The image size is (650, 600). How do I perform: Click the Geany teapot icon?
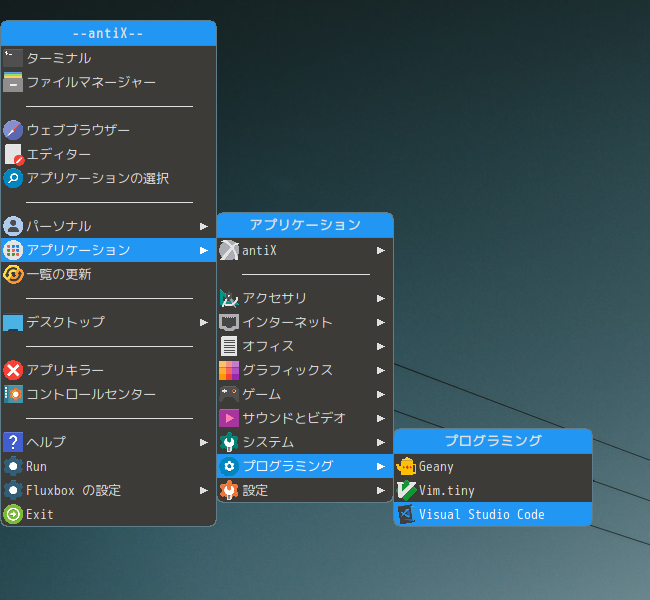pyautogui.click(x=406, y=466)
